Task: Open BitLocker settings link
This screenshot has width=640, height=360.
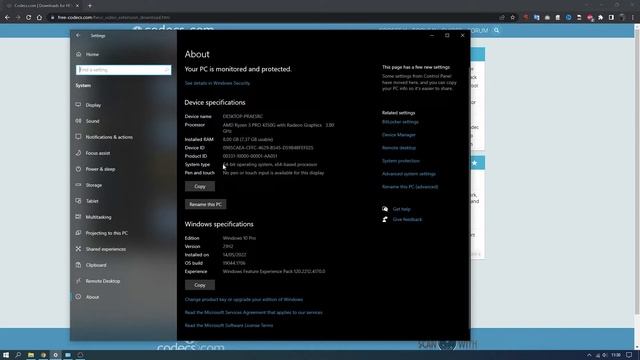Action: tap(400, 122)
